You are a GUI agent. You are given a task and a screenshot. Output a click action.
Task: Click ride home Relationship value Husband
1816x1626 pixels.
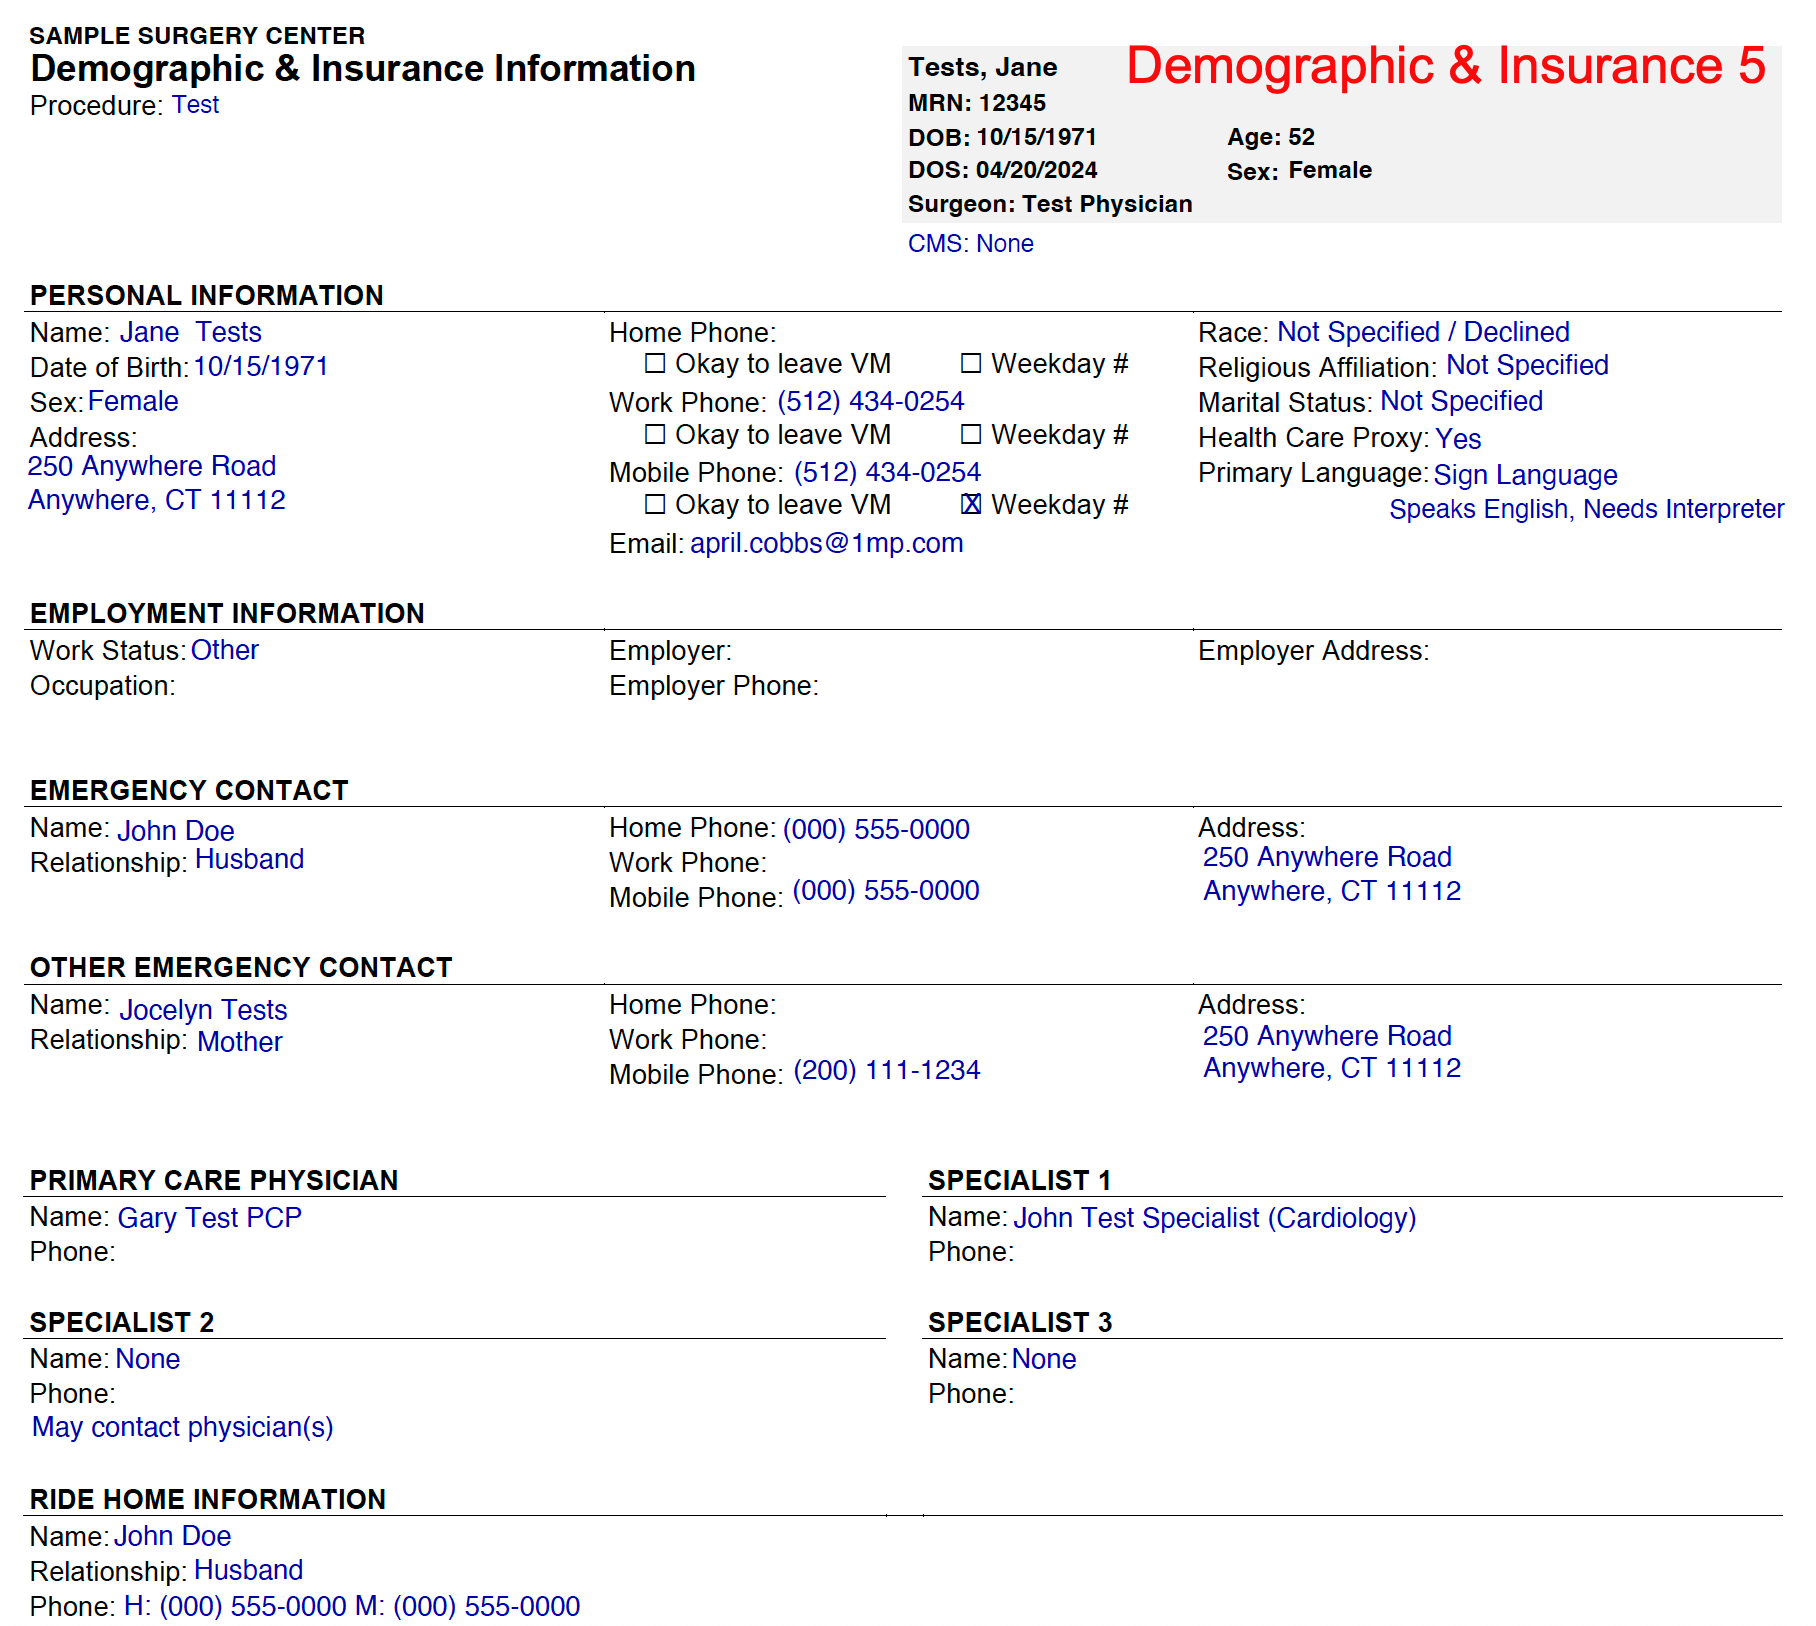pos(249,1570)
